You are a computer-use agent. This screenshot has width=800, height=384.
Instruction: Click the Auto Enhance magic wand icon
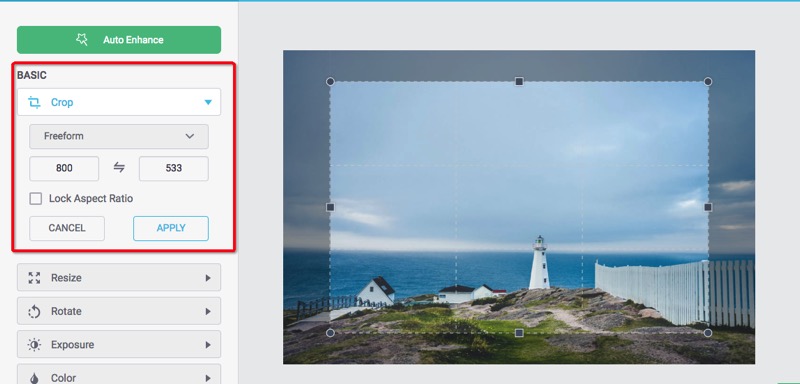pos(82,40)
